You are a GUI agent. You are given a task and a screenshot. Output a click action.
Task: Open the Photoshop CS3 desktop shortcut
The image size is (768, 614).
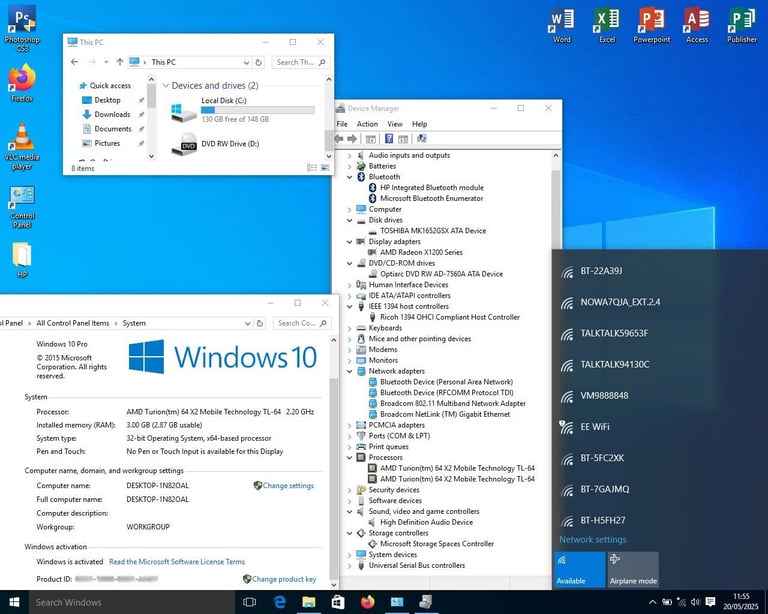22,27
